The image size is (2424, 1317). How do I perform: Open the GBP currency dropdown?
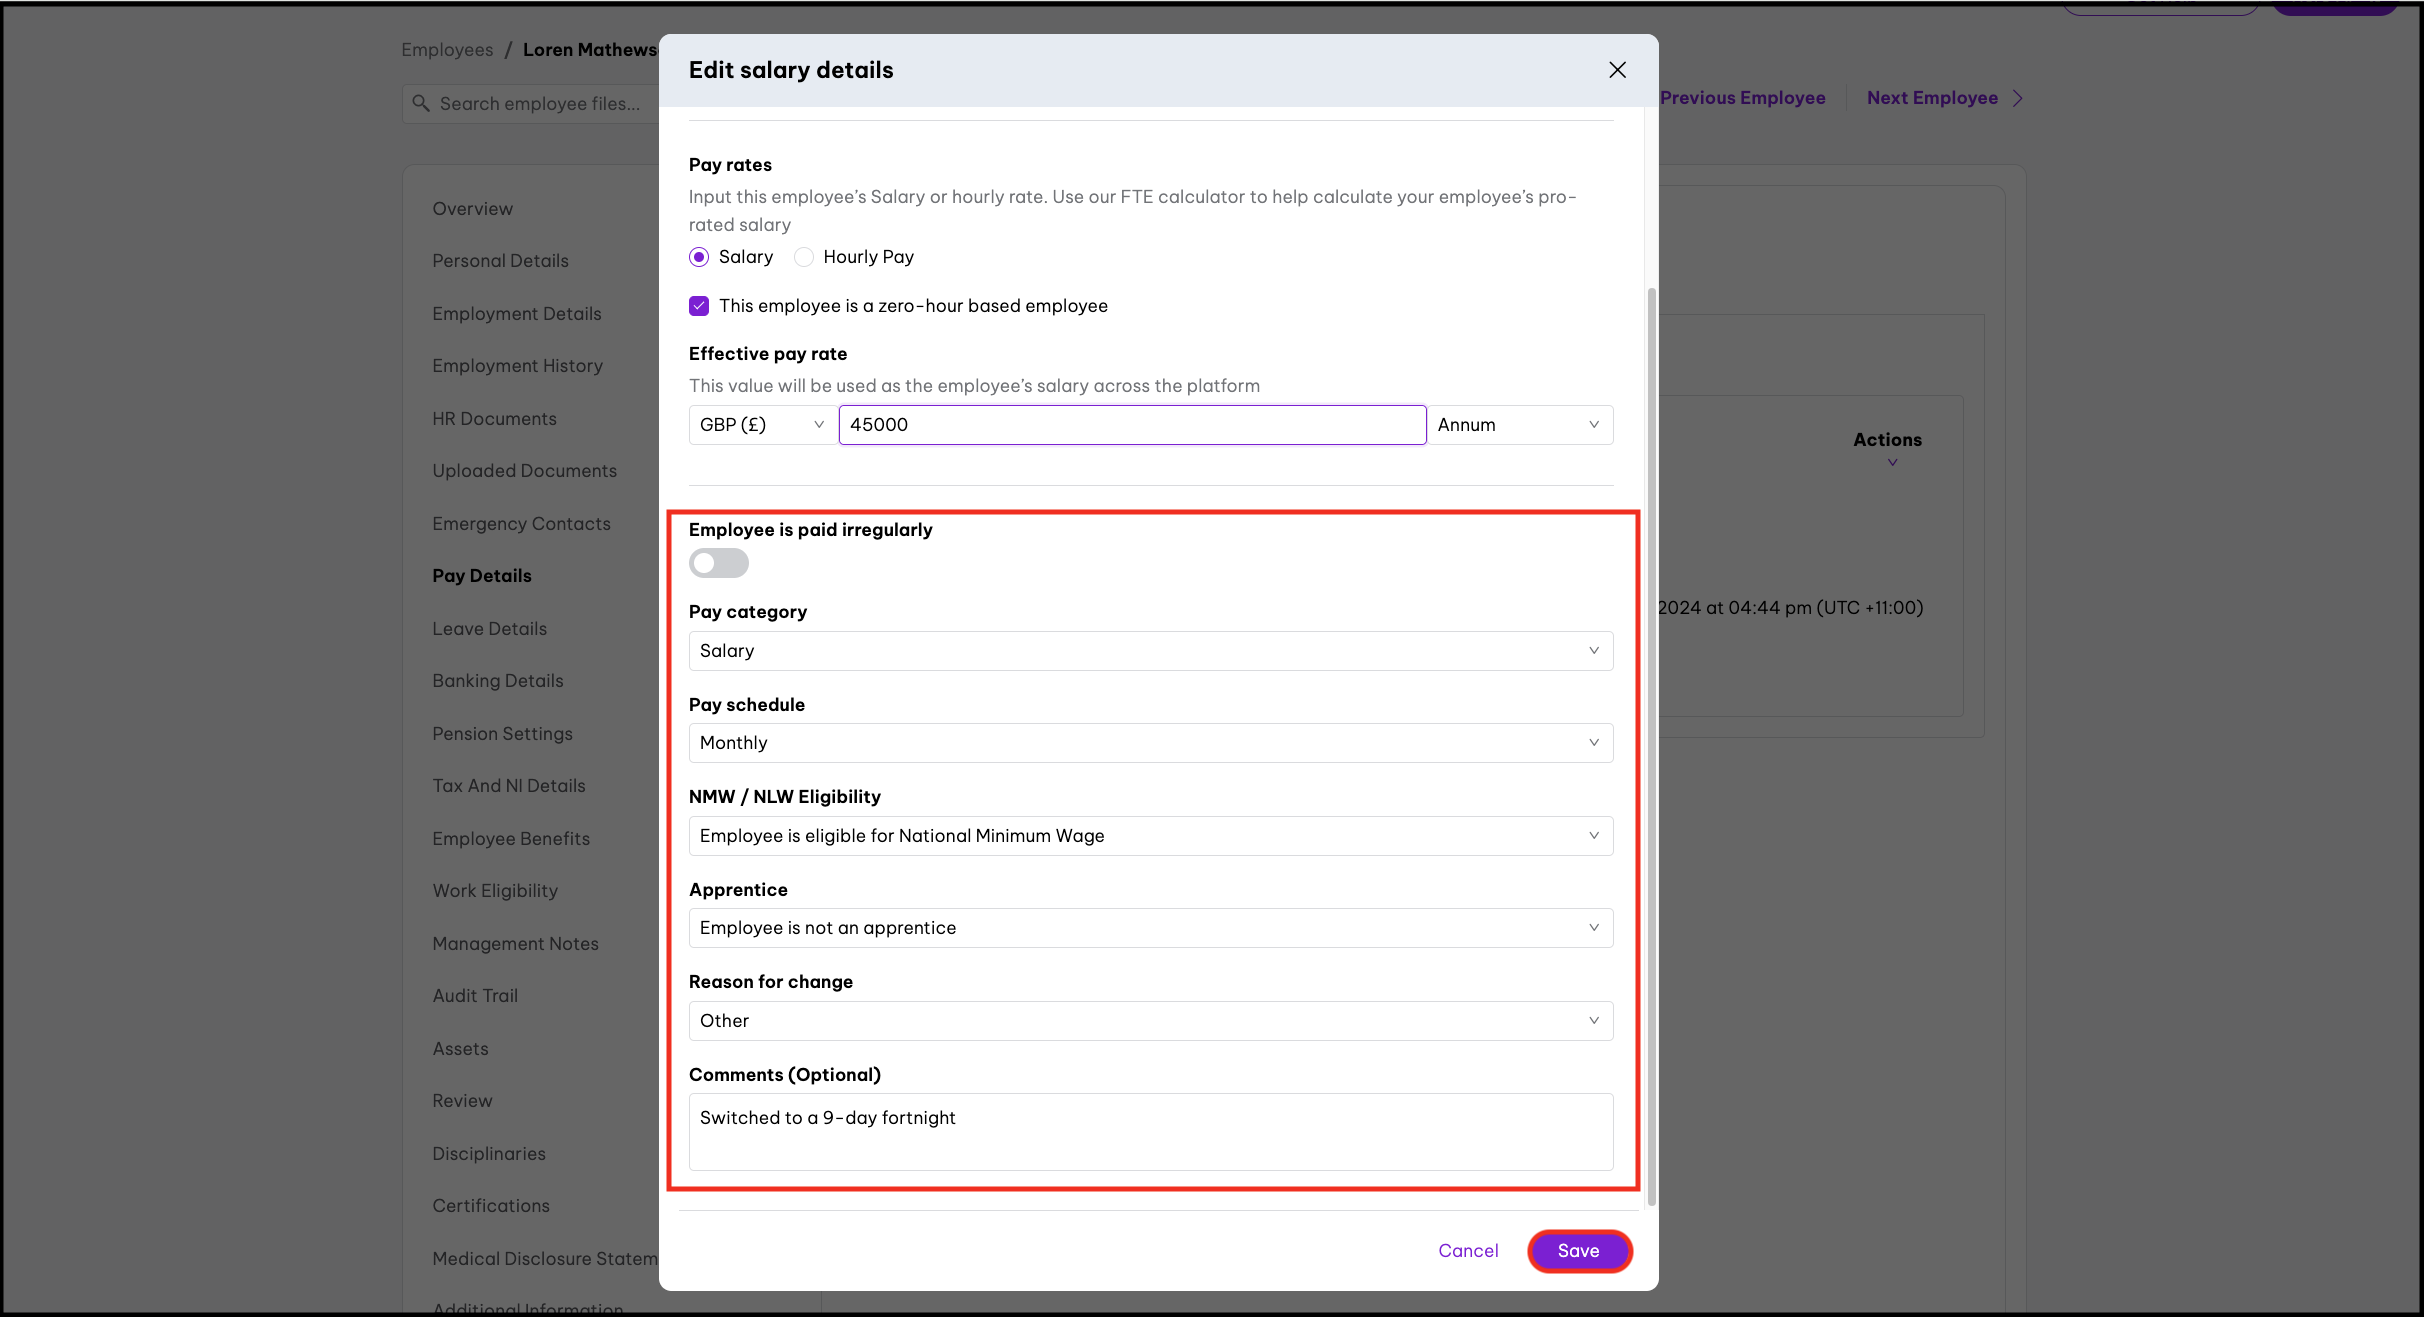(762, 425)
